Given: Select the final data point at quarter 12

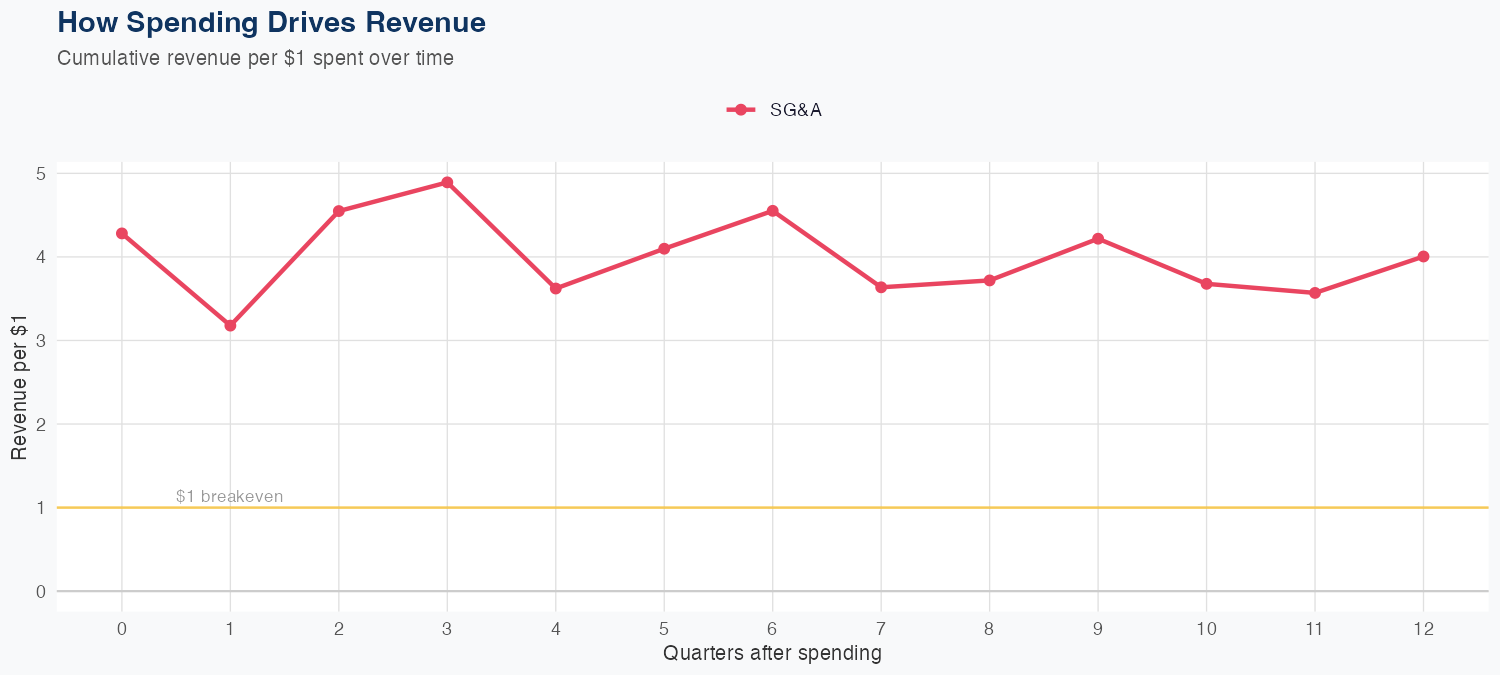Looking at the screenshot, I should [1423, 256].
